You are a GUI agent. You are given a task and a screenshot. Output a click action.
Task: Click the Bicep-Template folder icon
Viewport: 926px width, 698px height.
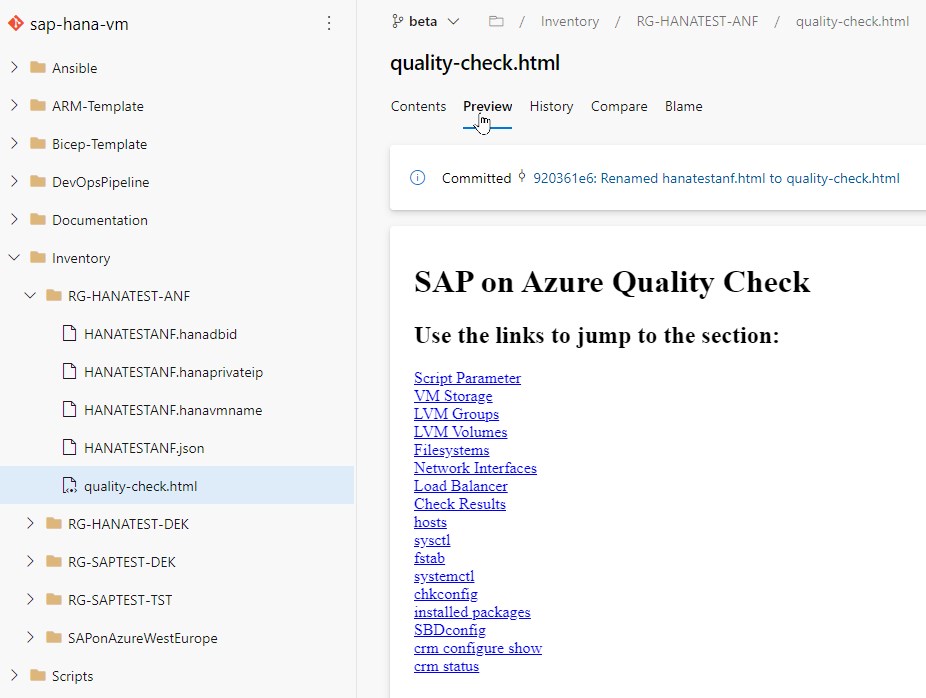coord(38,143)
